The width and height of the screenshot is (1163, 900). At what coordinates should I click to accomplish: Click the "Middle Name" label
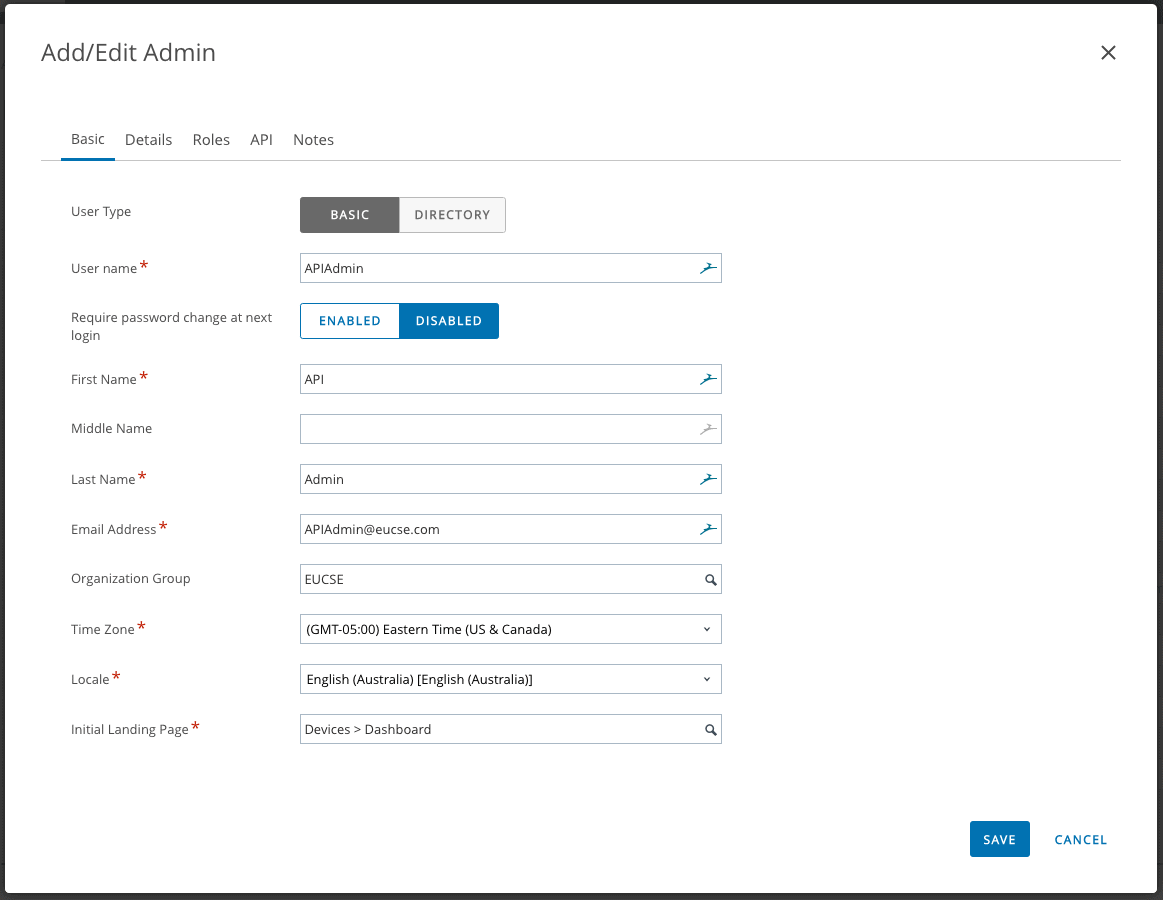[111, 428]
